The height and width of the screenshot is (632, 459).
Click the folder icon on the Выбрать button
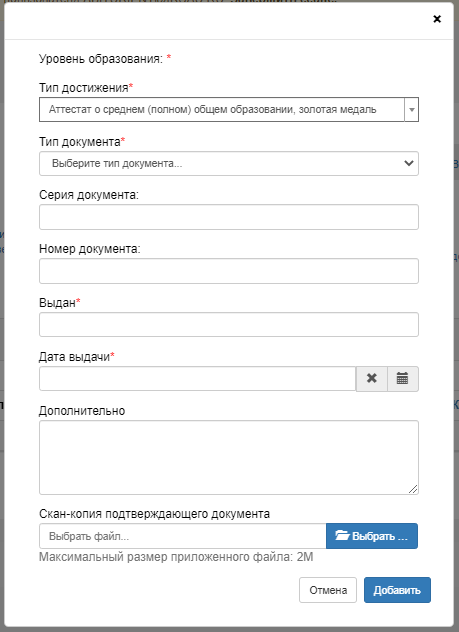342,536
